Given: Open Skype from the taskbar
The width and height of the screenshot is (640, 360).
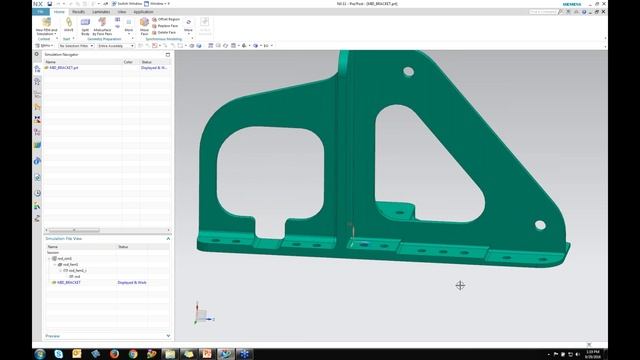Looking at the screenshot, I should (x=58, y=354).
